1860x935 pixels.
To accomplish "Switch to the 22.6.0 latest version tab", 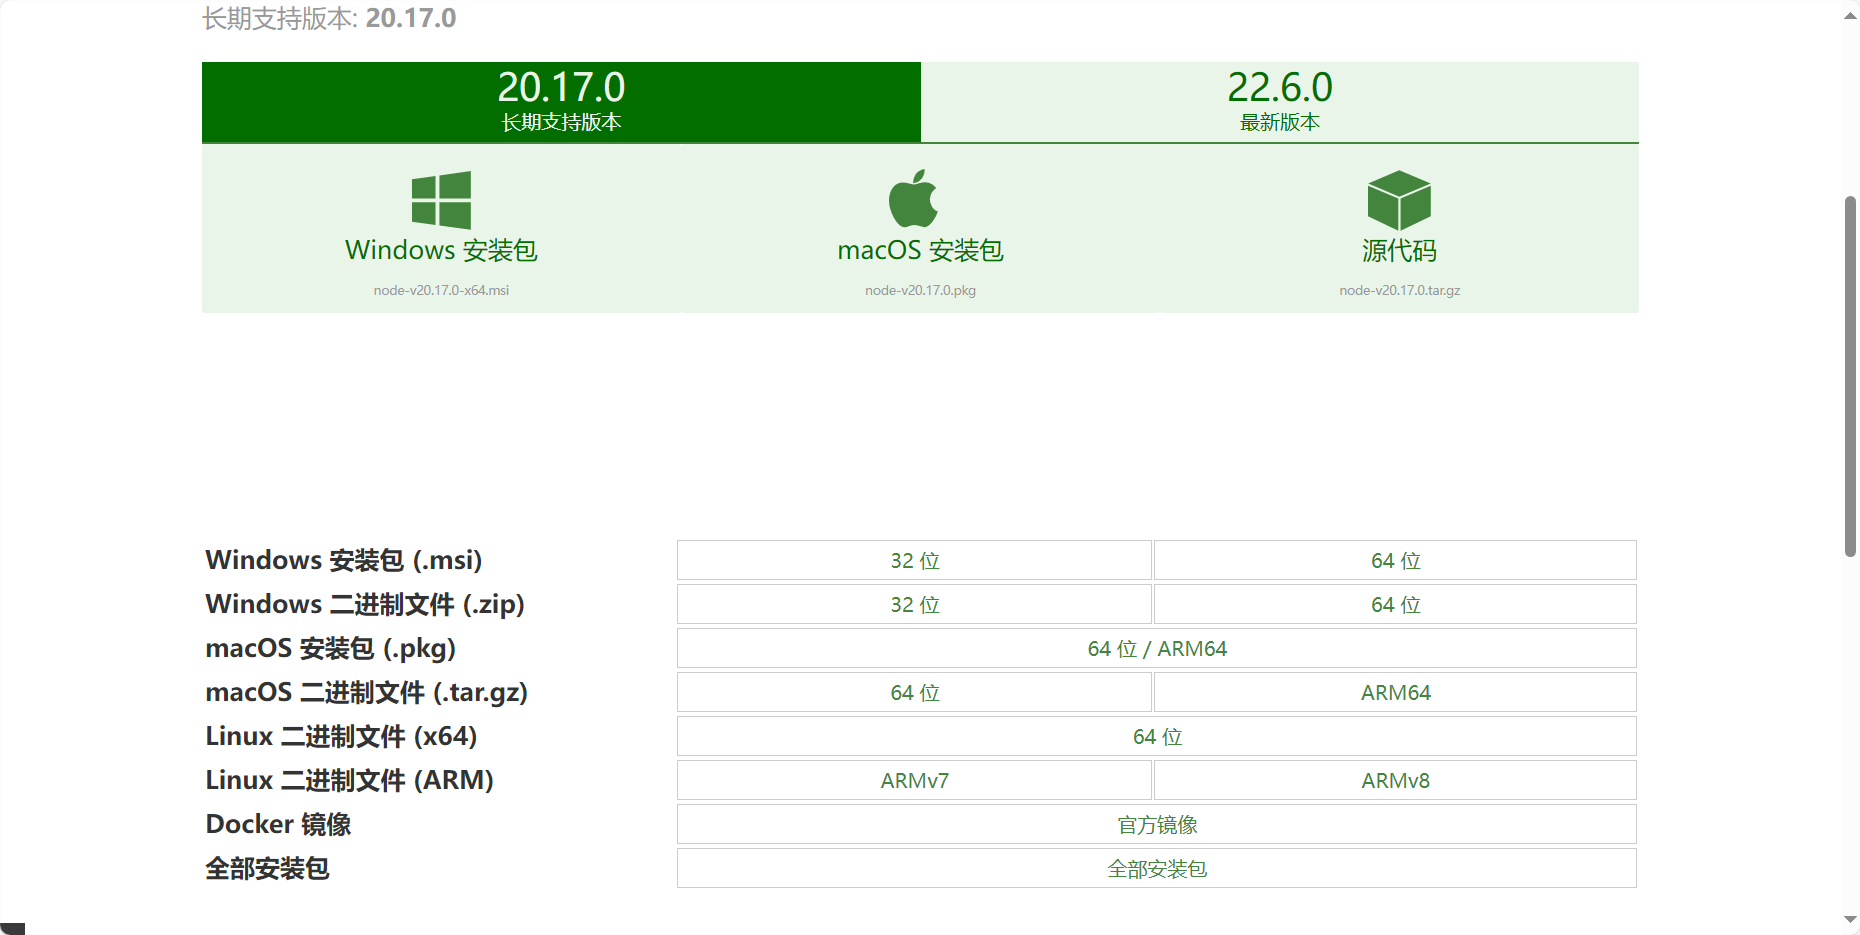I will tap(1279, 102).
